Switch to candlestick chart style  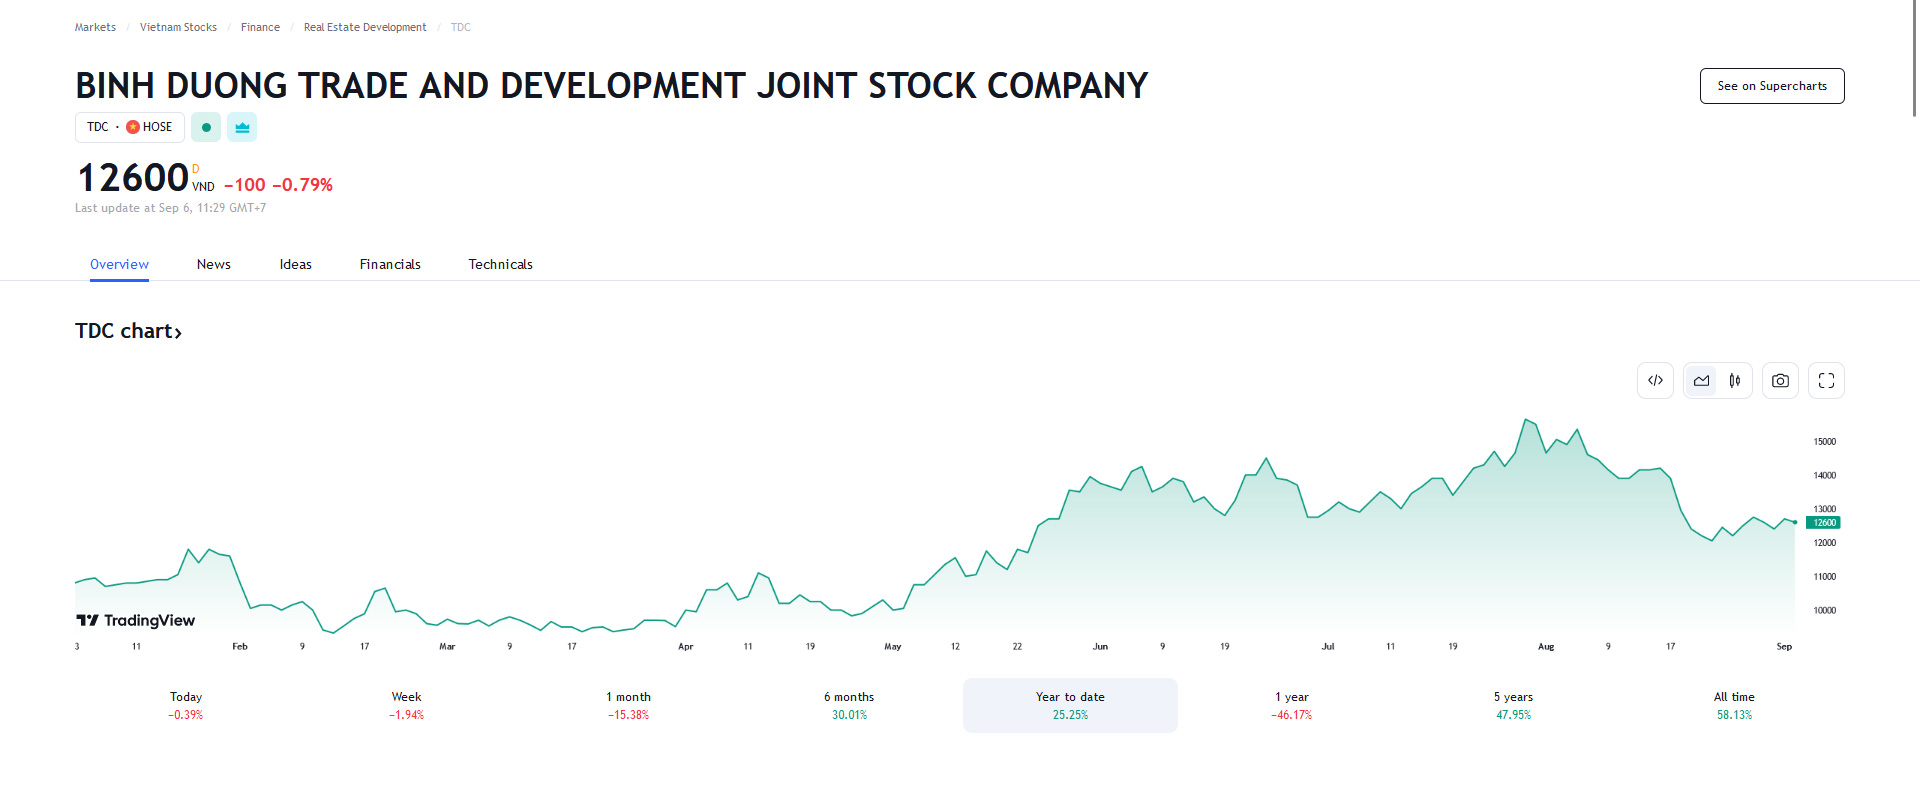pos(1735,381)
